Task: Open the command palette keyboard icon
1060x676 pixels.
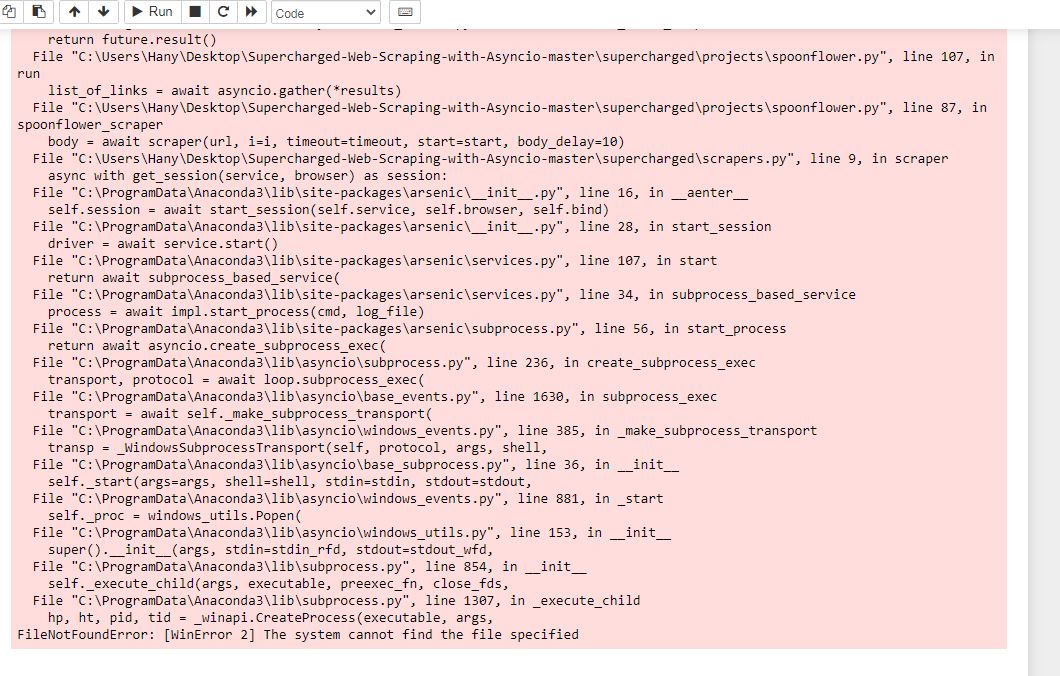Action: (x=405, y=11)
